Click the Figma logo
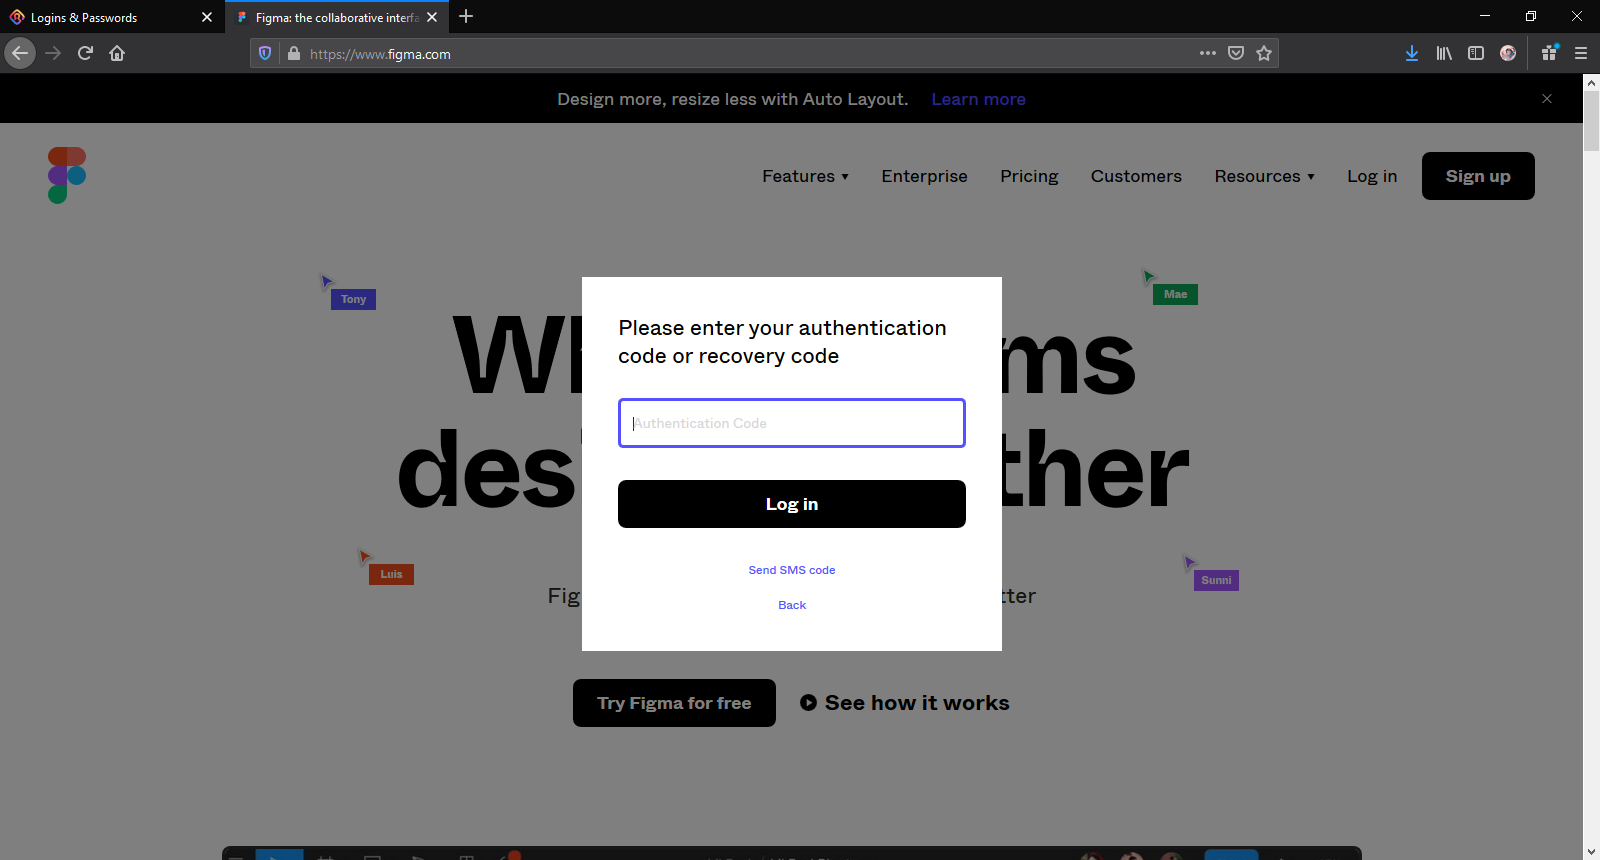The image size is (1600, 860). click(x=67, y=176)
